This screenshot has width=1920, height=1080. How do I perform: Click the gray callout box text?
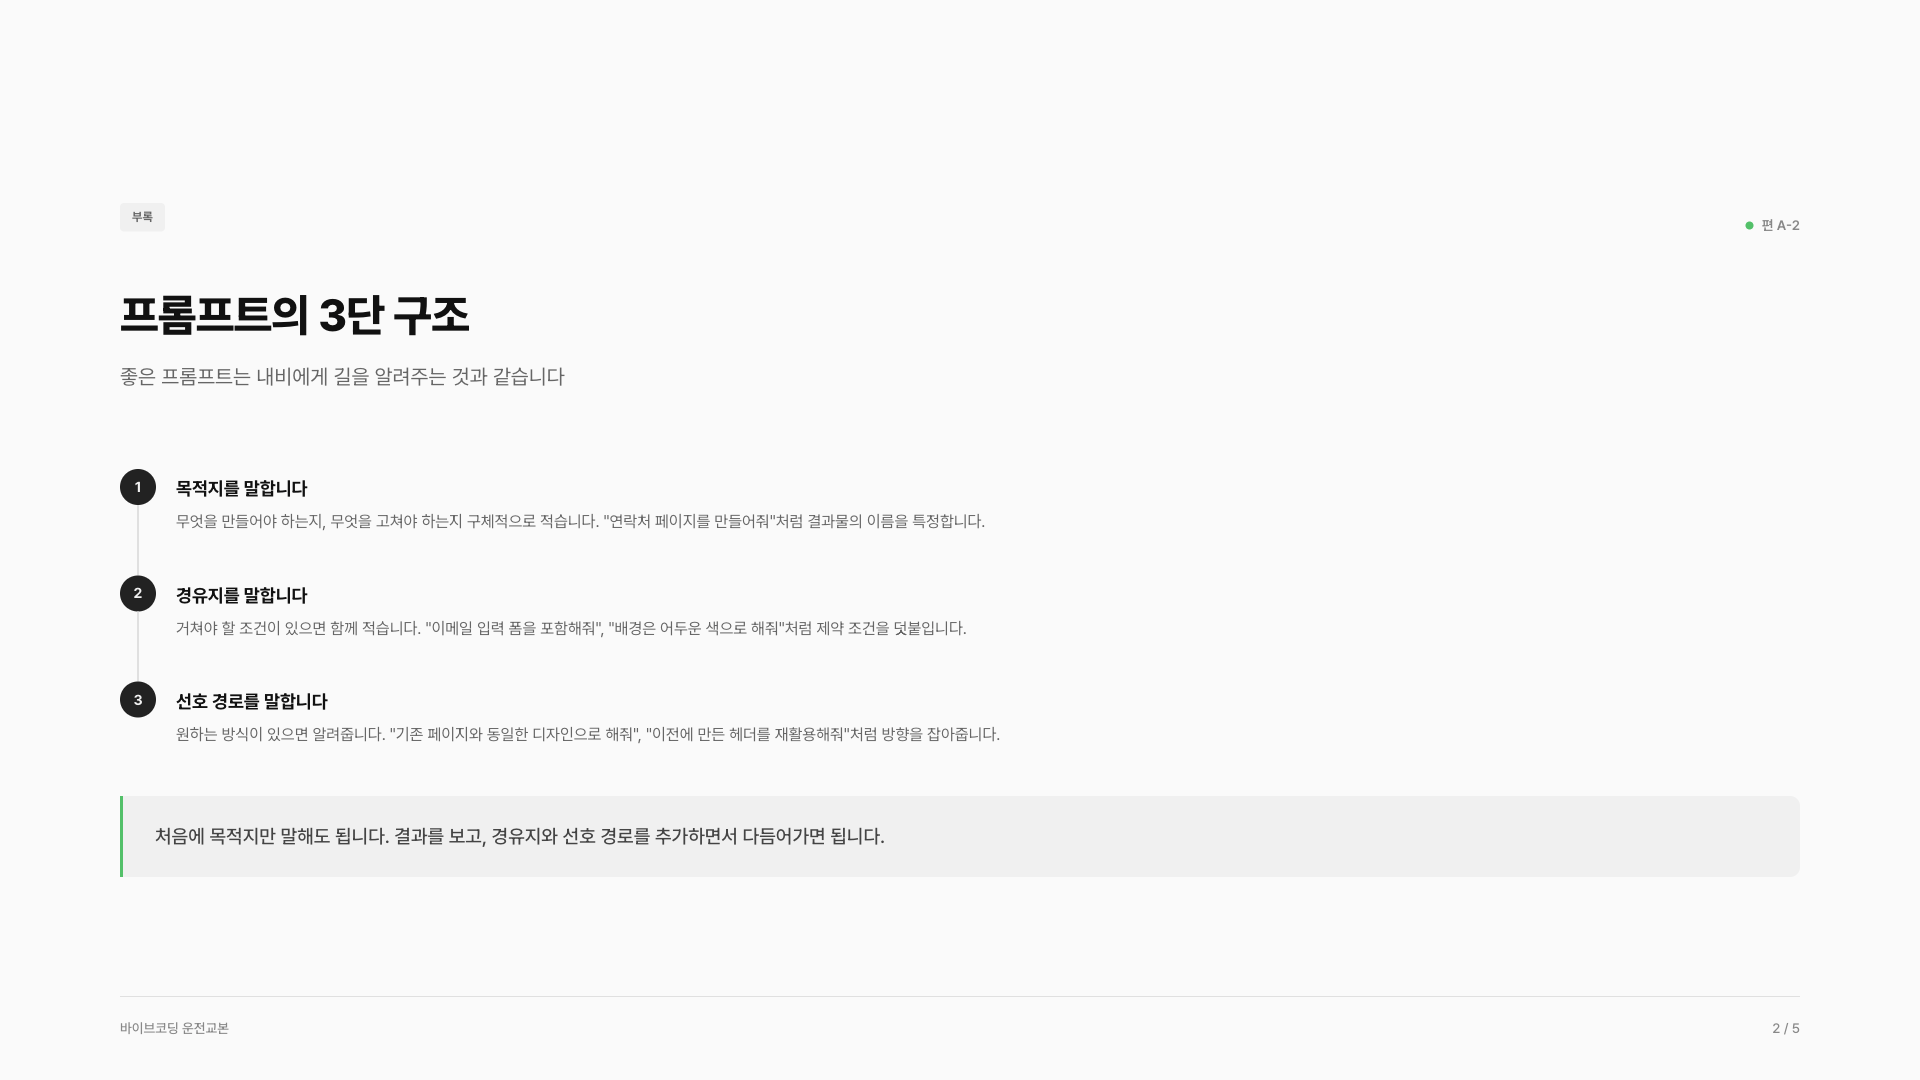(x=519, y=837)
